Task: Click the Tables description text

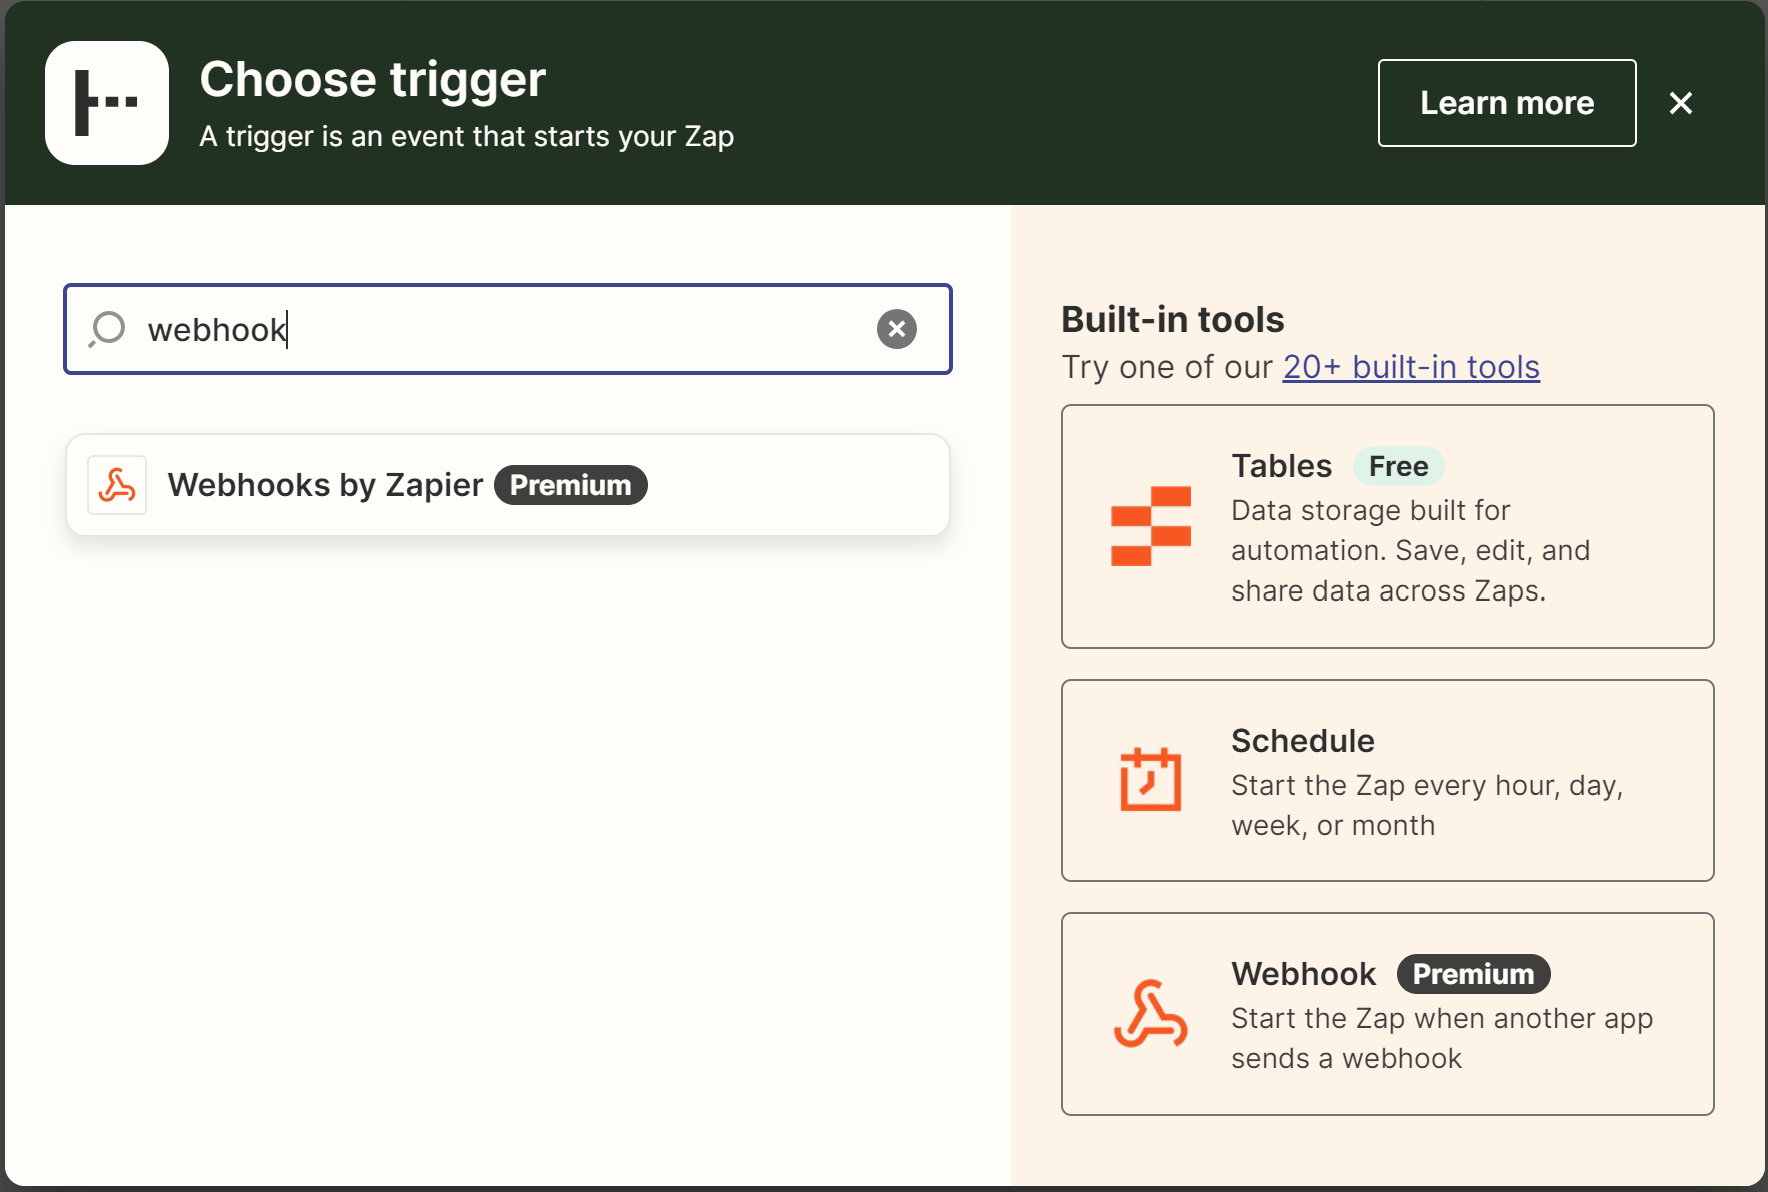Action: pyautogui.click(x=1410, y=551)
